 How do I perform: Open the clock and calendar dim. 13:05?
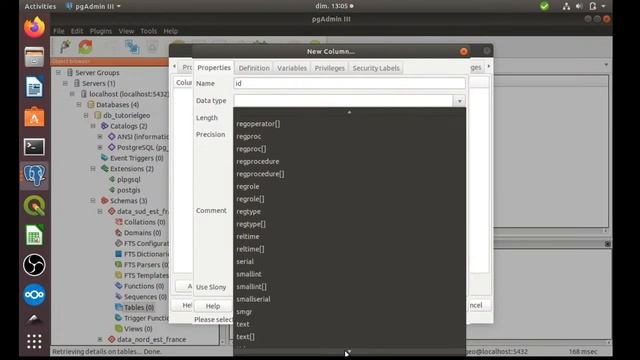click(334, 6)
